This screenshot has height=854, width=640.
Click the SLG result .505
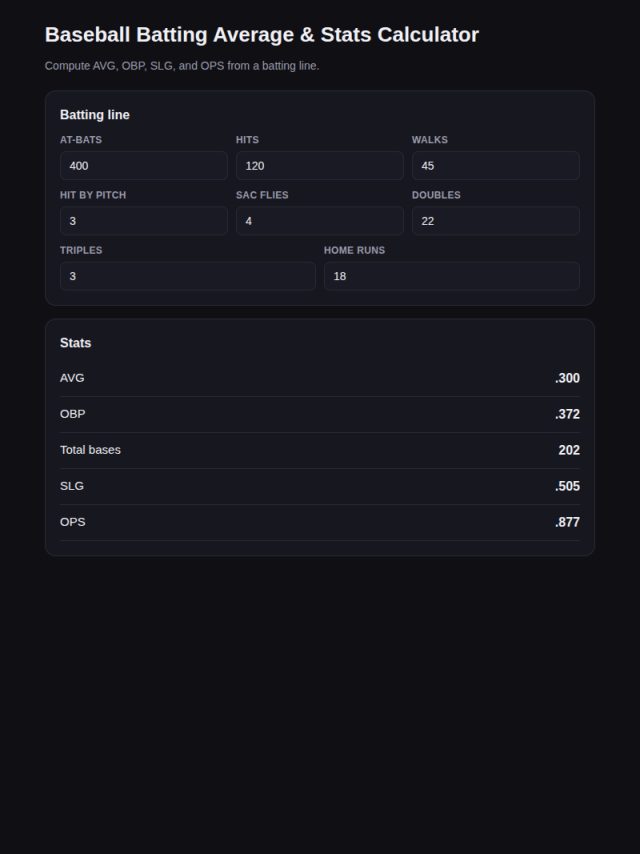tap(567, 486)
